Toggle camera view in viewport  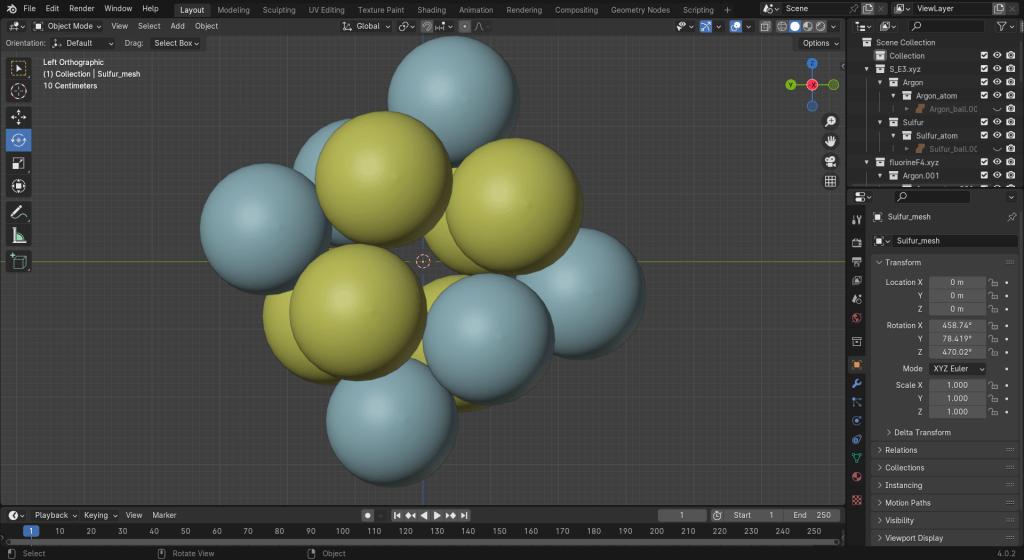point(830,161)
